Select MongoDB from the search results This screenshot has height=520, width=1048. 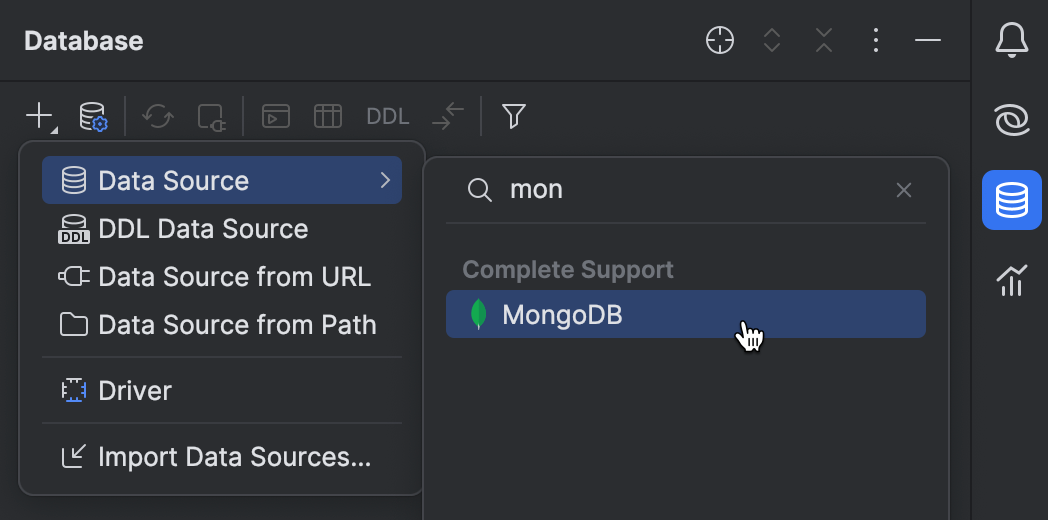(686, 314)
